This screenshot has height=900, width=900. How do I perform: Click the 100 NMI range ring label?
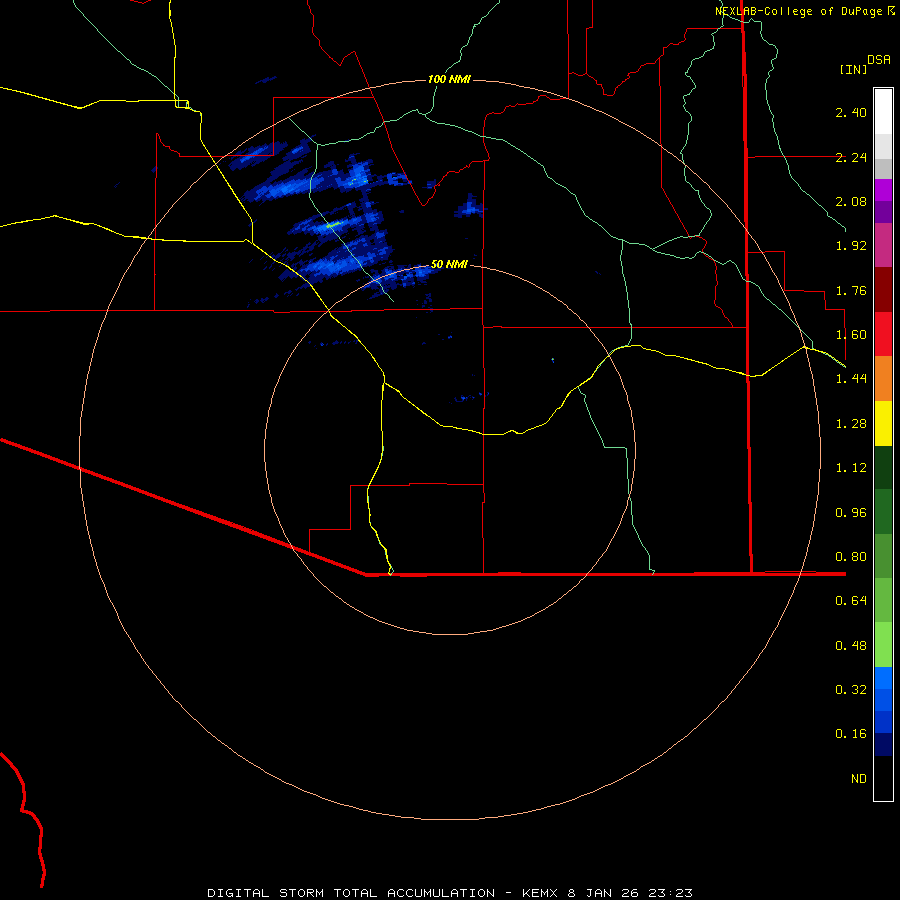[449, 79]
